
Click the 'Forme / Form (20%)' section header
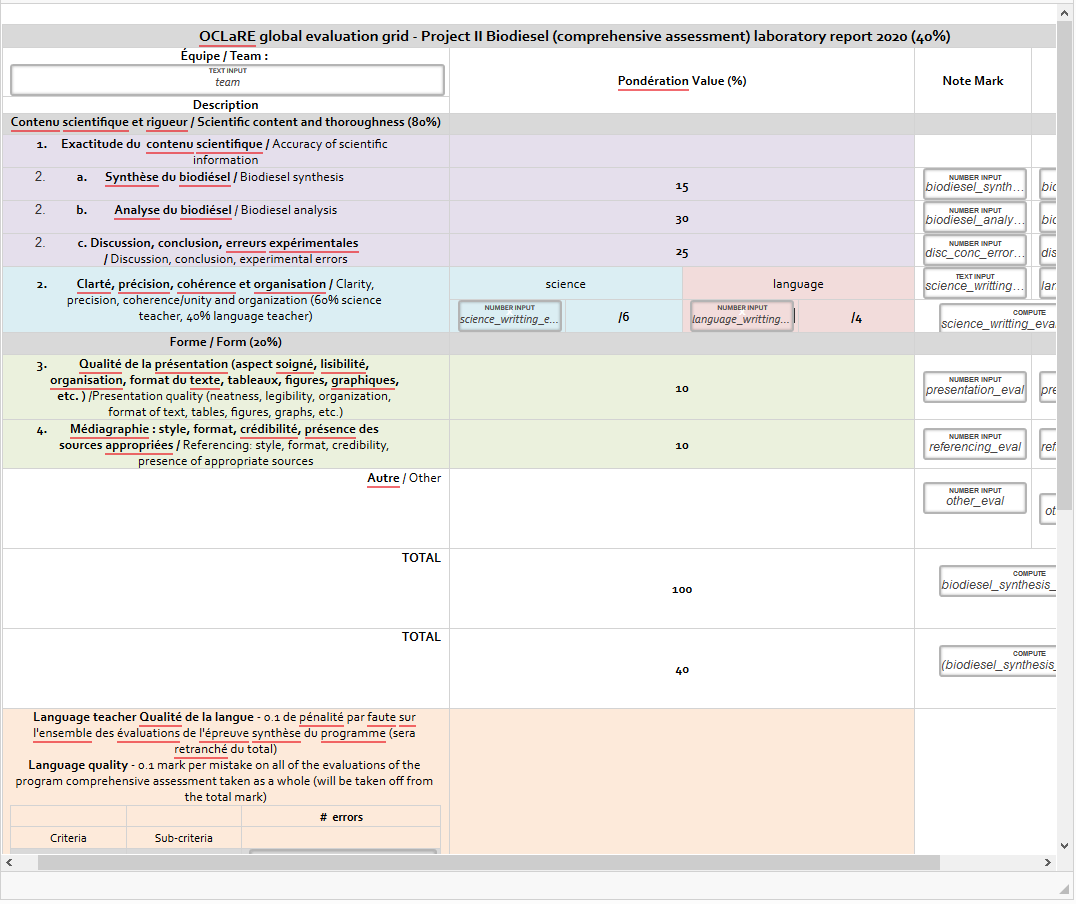[x=226, y=342]
